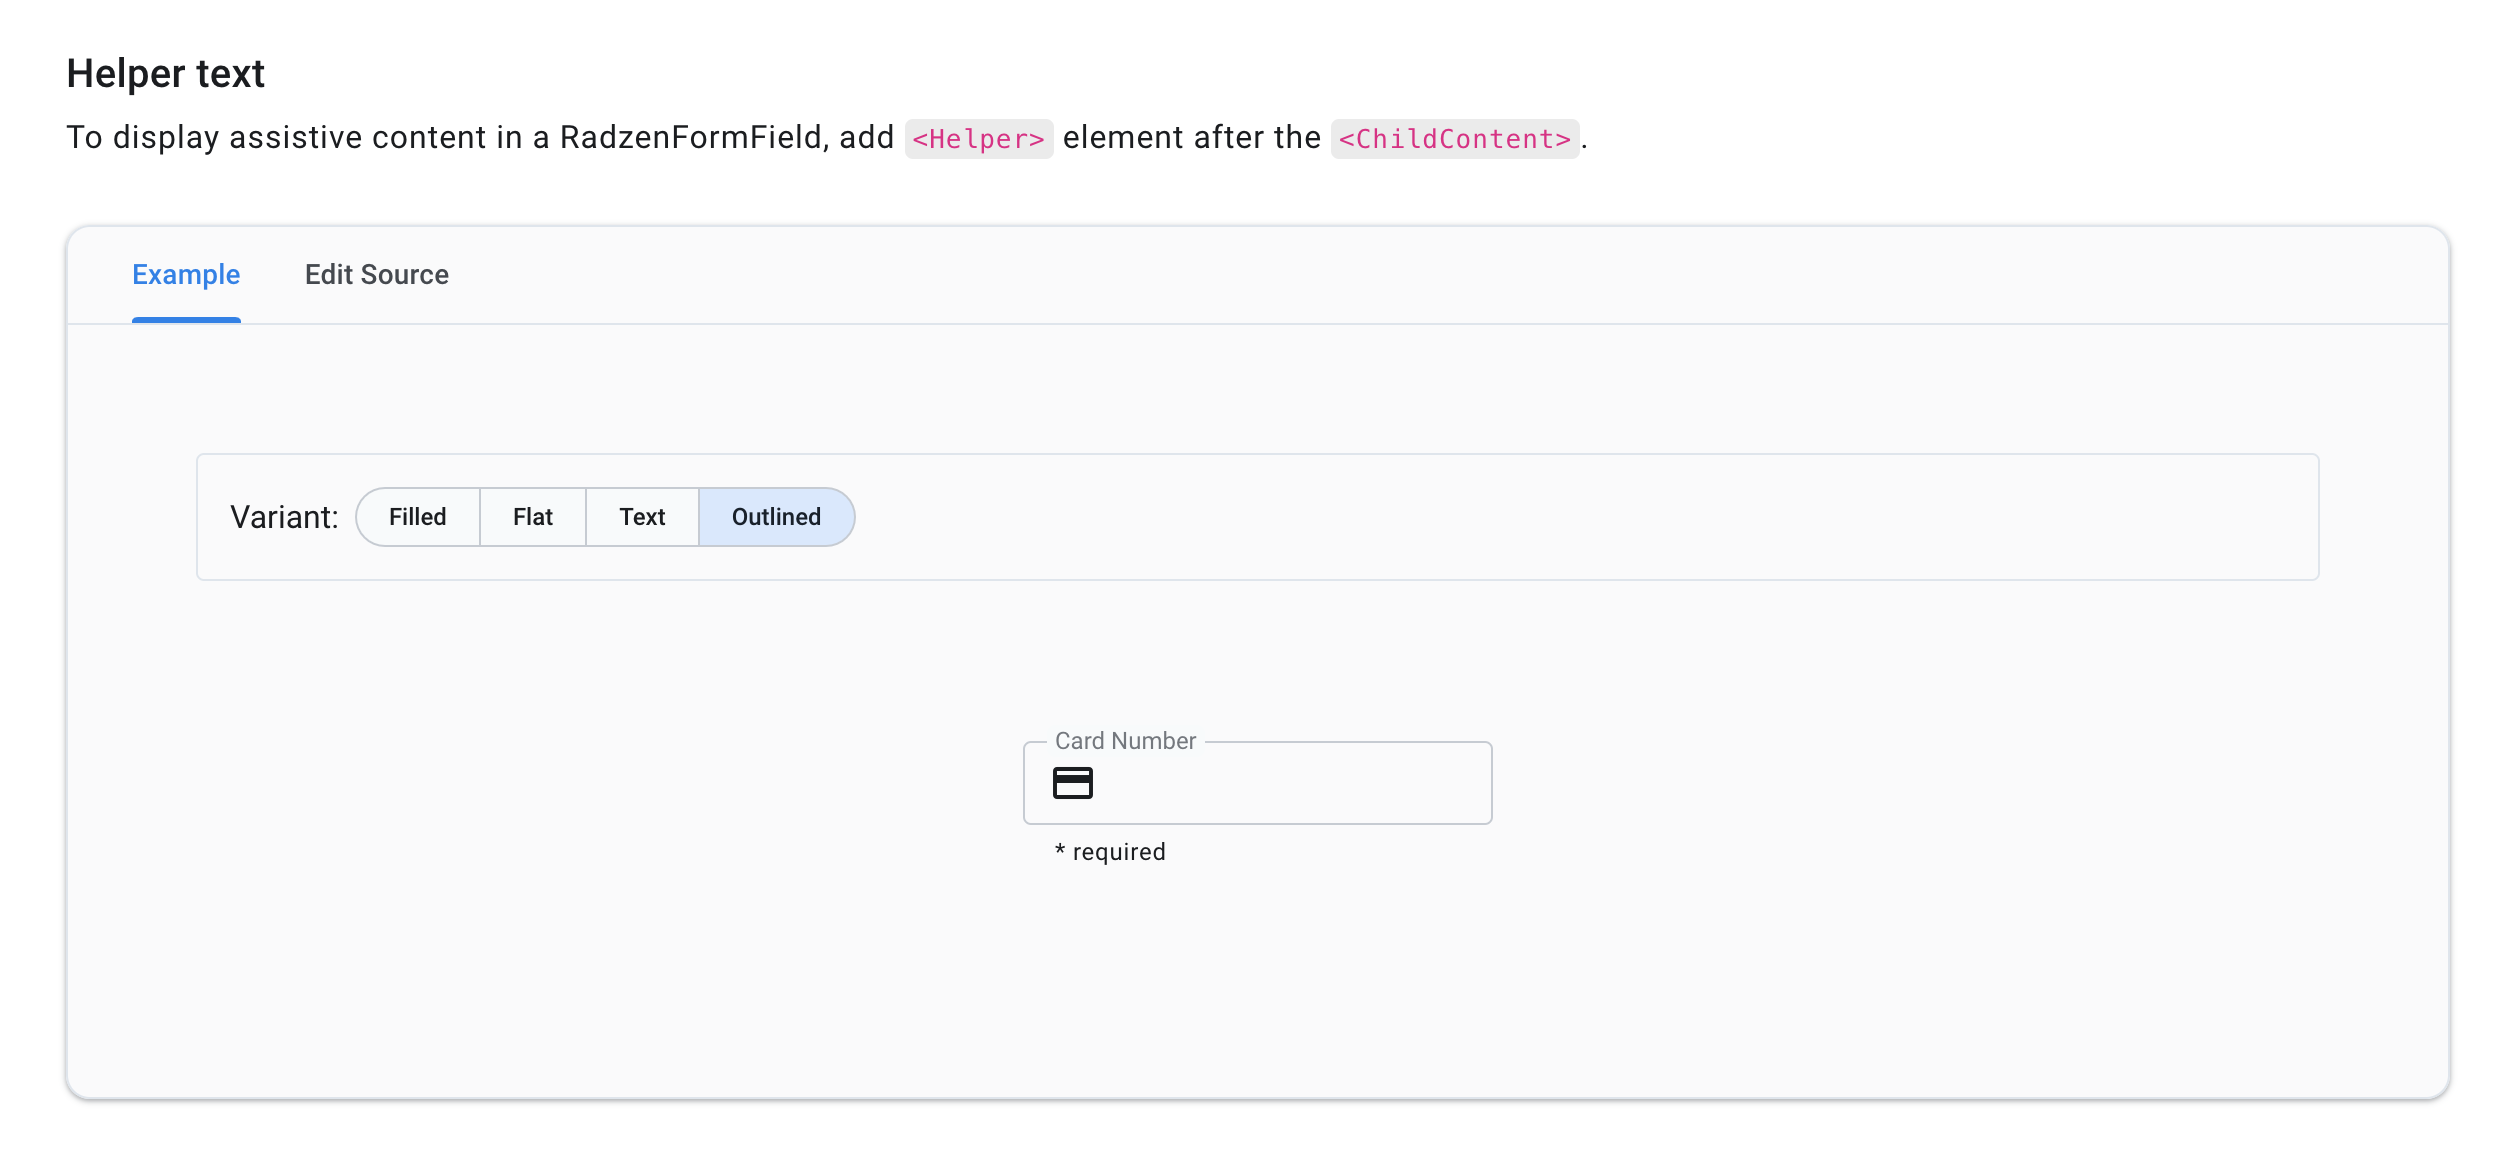Viewport: 2510px width, 1154px height.
Task: Click the Helper text heading
Action: click(164, 72)
